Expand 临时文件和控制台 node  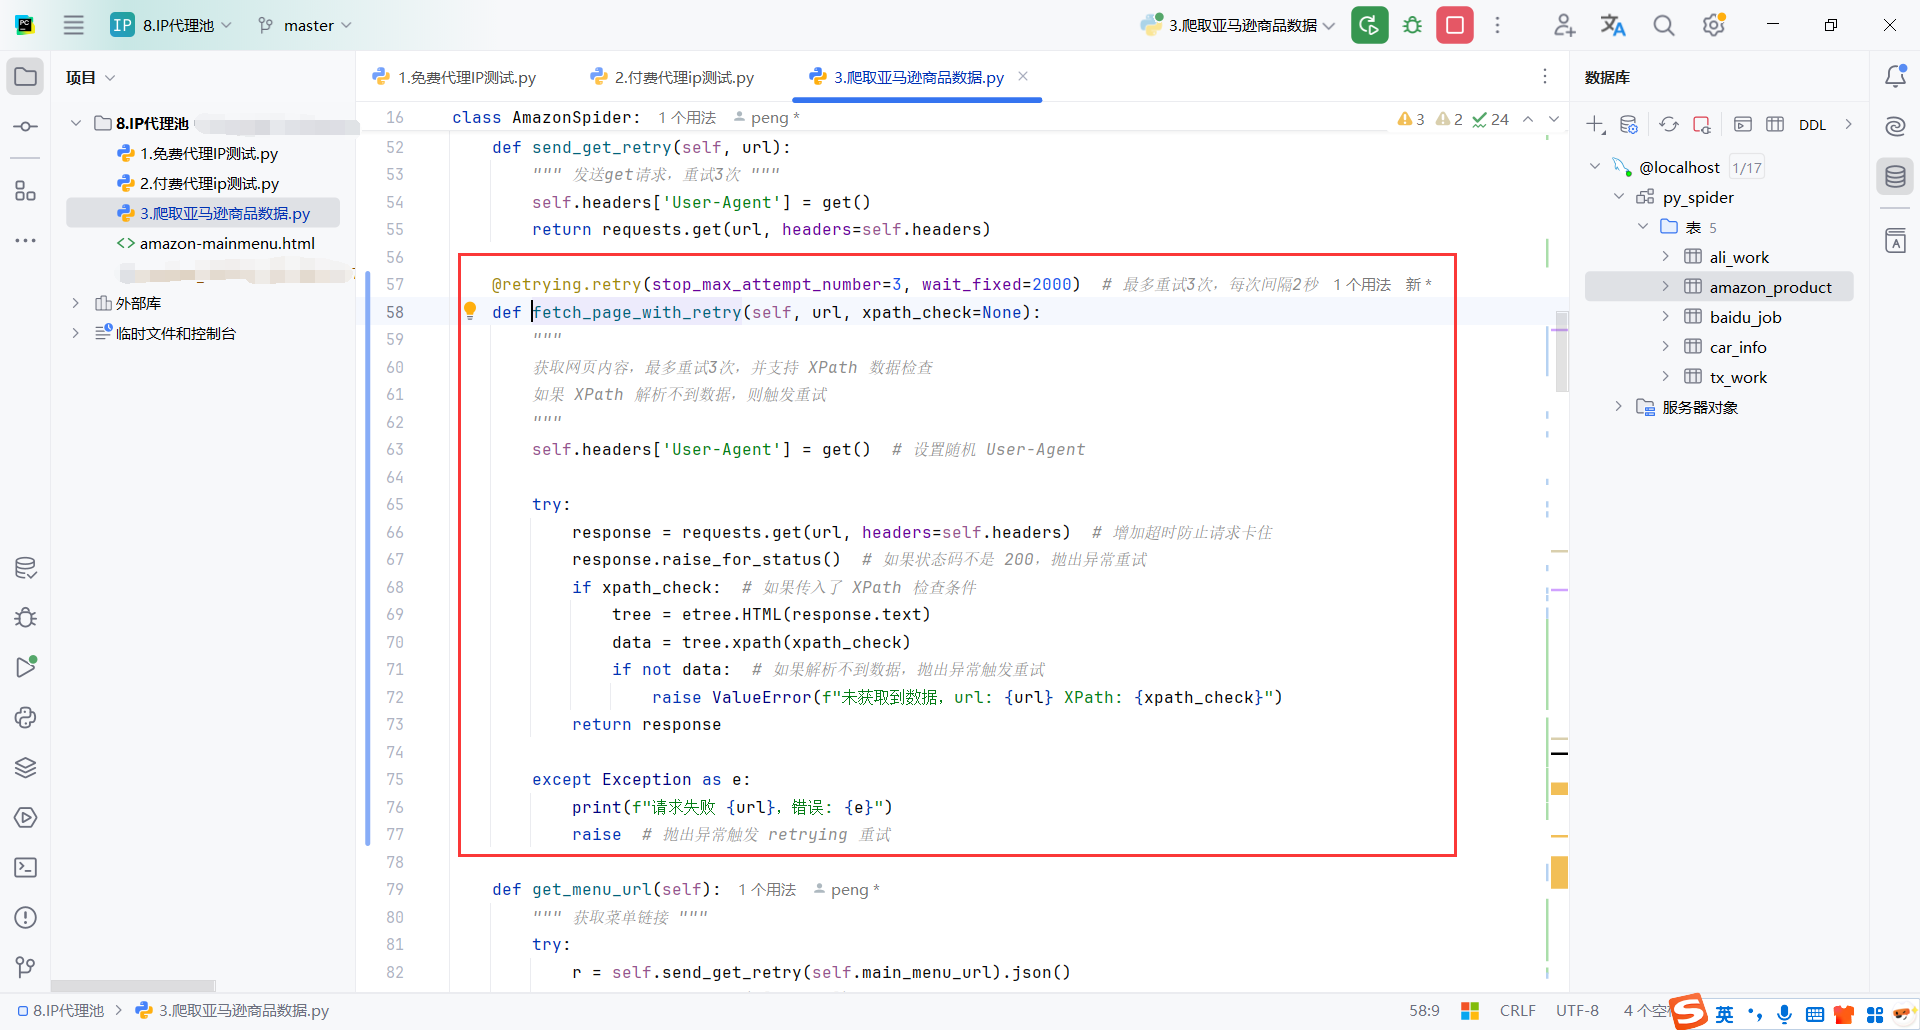[x=75, y=333]
